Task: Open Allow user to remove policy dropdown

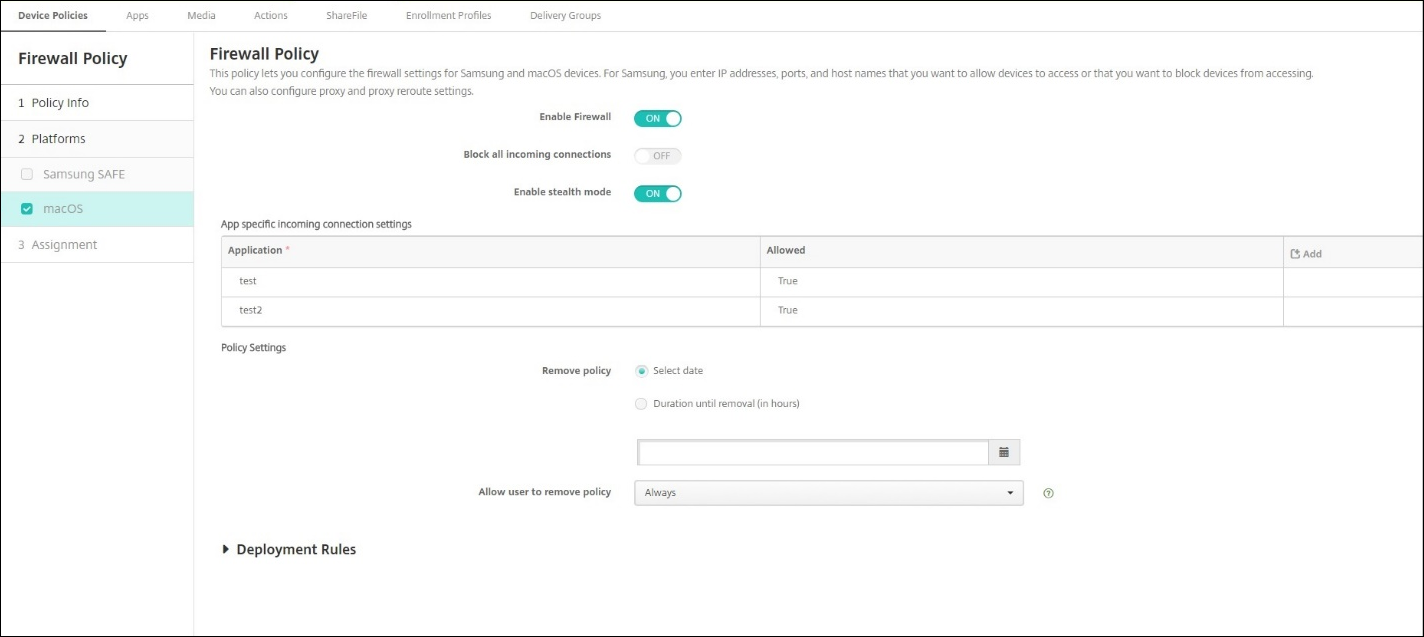Action: click(828, 493)
